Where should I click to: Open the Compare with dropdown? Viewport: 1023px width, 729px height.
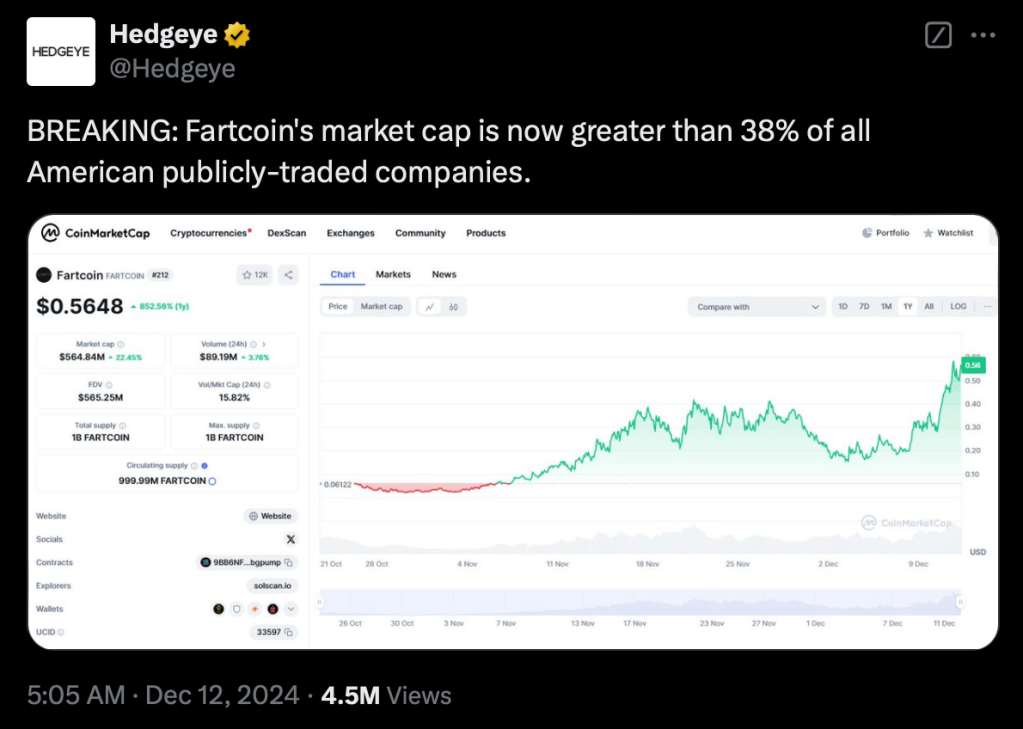757,307
